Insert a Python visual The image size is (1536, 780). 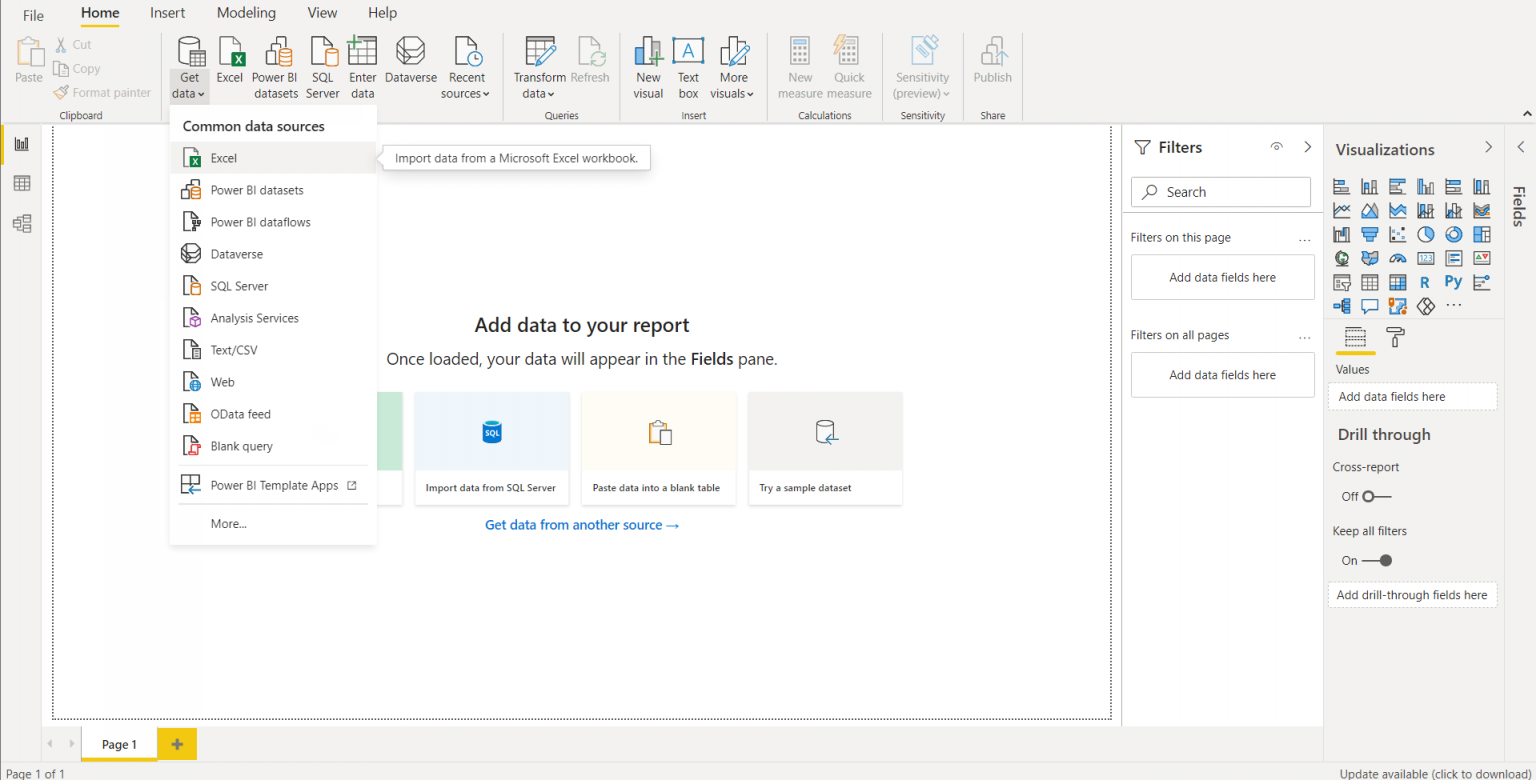[1453, 281]
